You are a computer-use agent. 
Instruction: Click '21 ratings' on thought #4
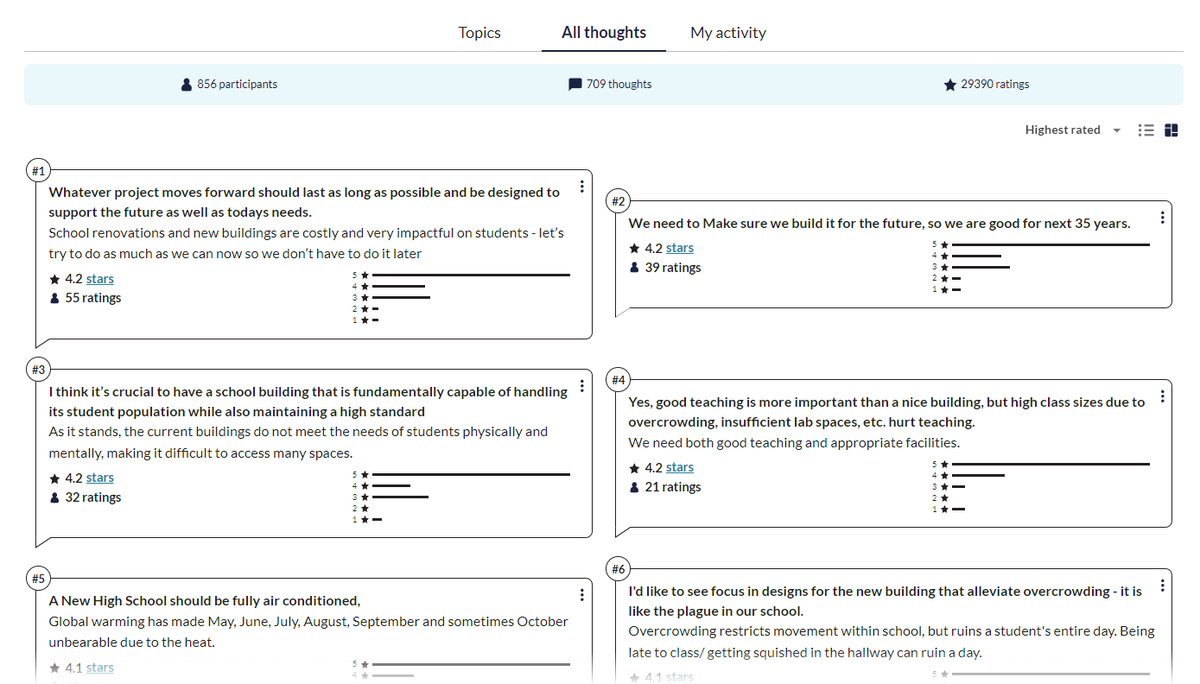[673, 487]
